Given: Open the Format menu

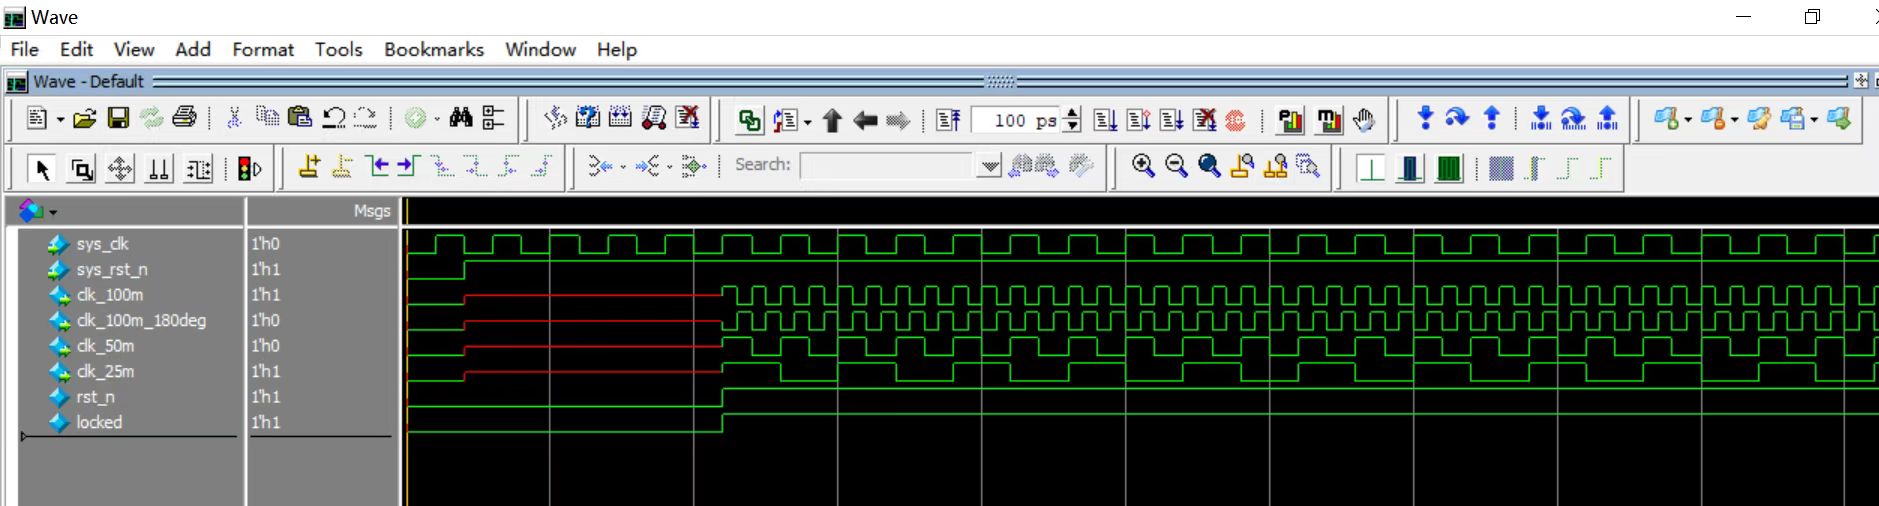Looking at the screenshot, I should point(263,49).
